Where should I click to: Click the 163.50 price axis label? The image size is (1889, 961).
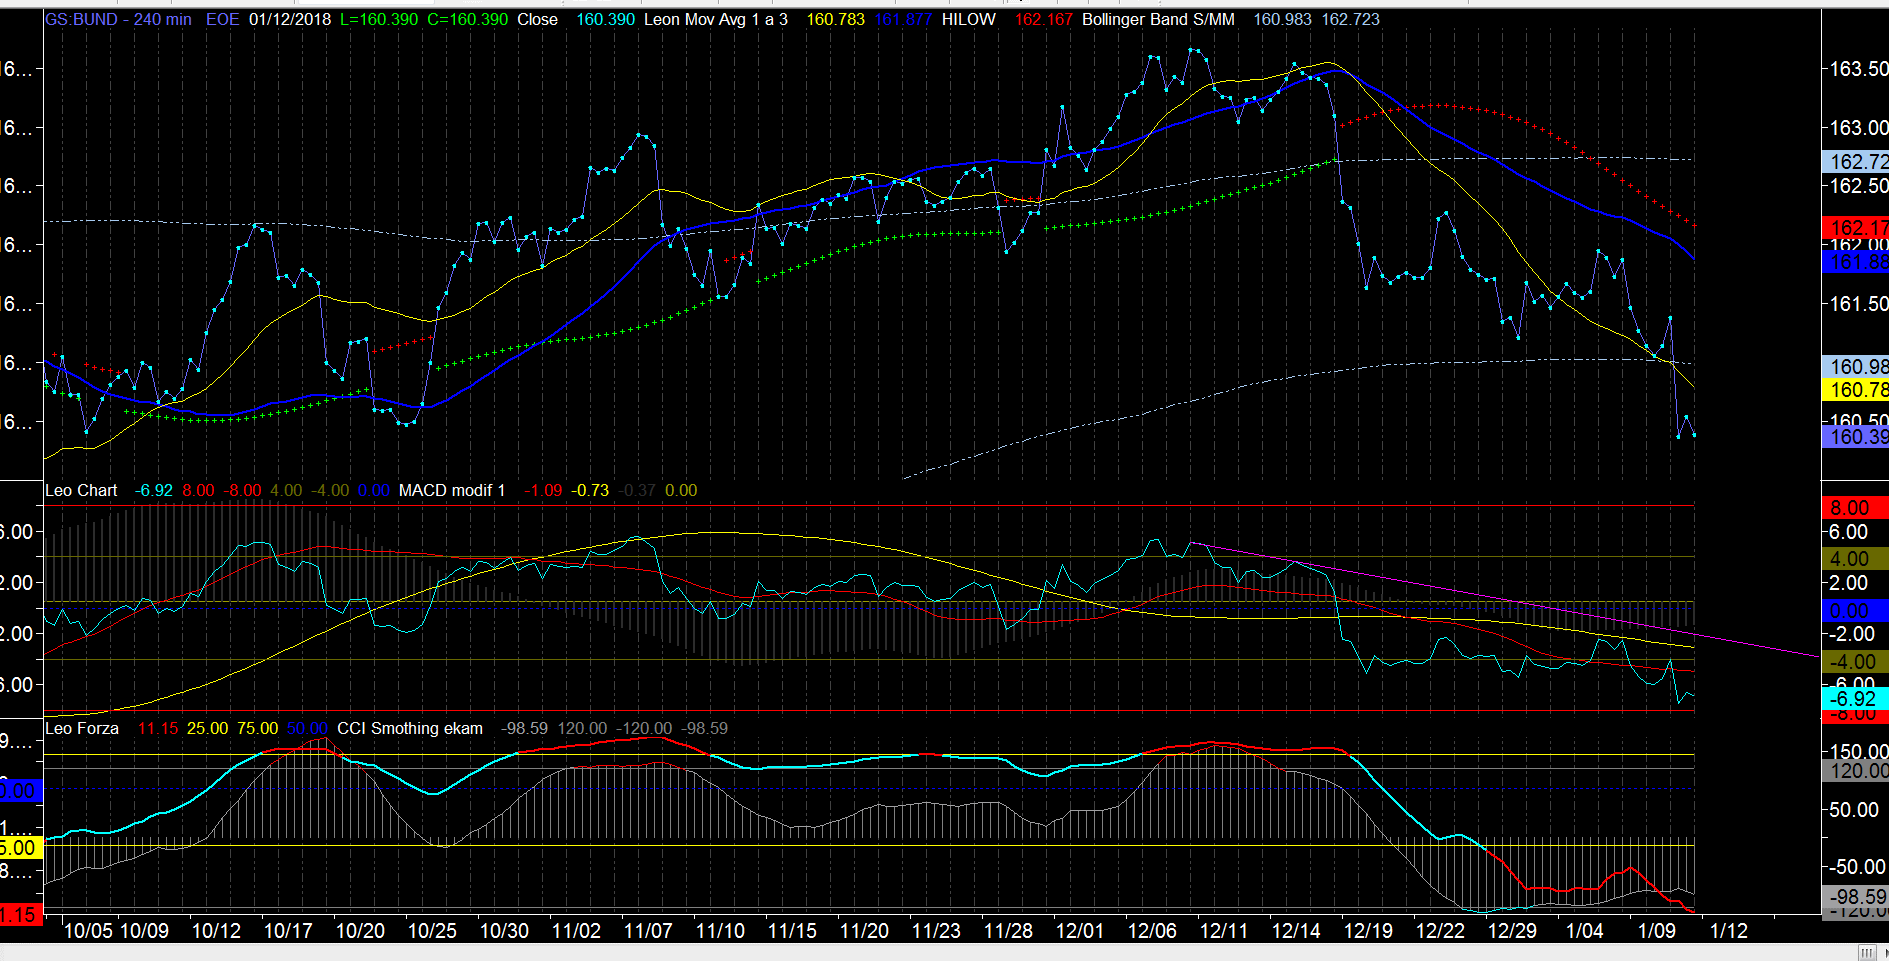1859,69
